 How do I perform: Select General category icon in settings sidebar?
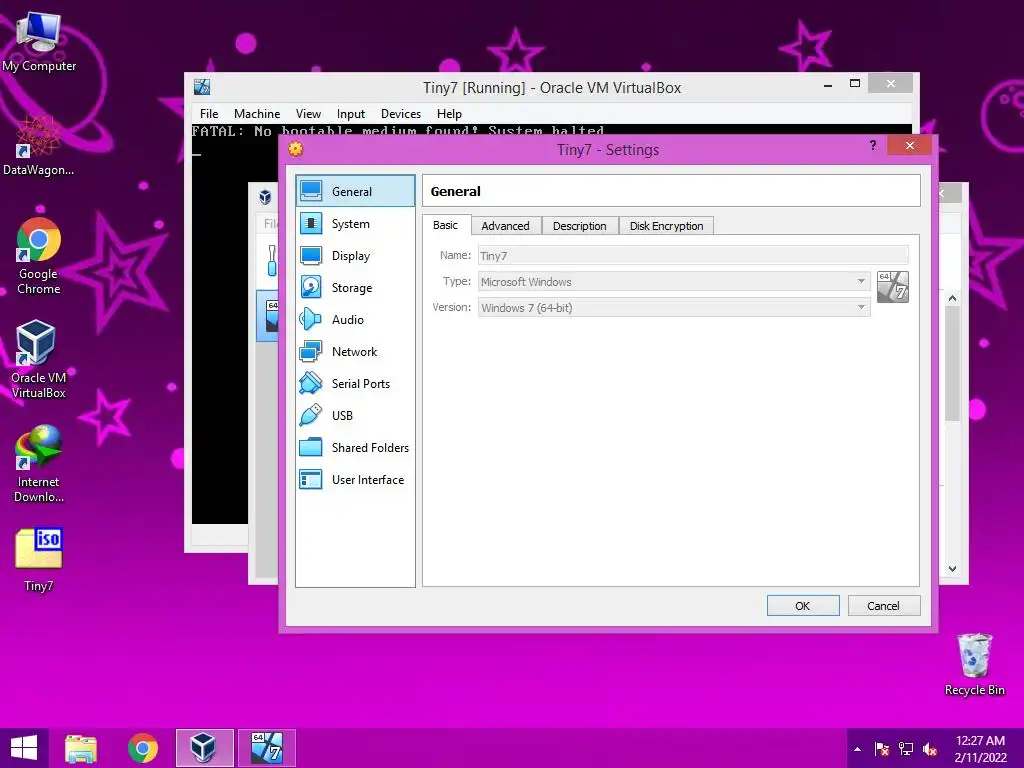pyautogui.click(x=311, y=191)
